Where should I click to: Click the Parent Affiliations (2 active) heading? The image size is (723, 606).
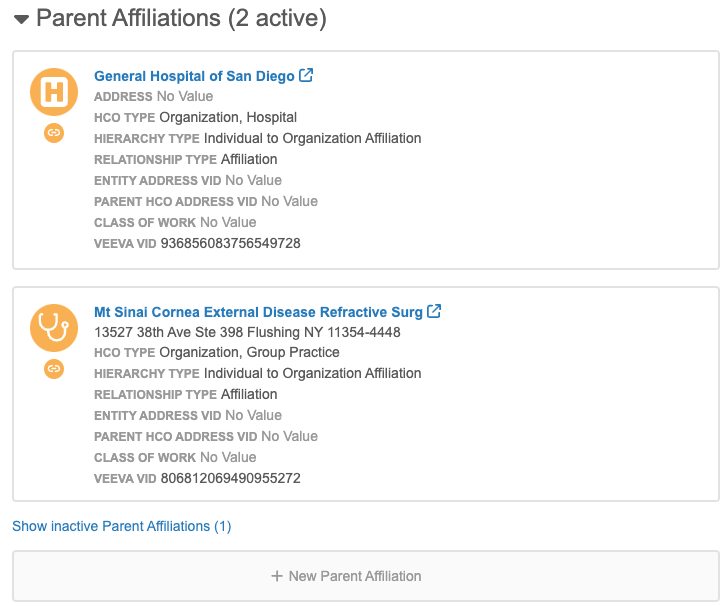click(x=181, y=18)
